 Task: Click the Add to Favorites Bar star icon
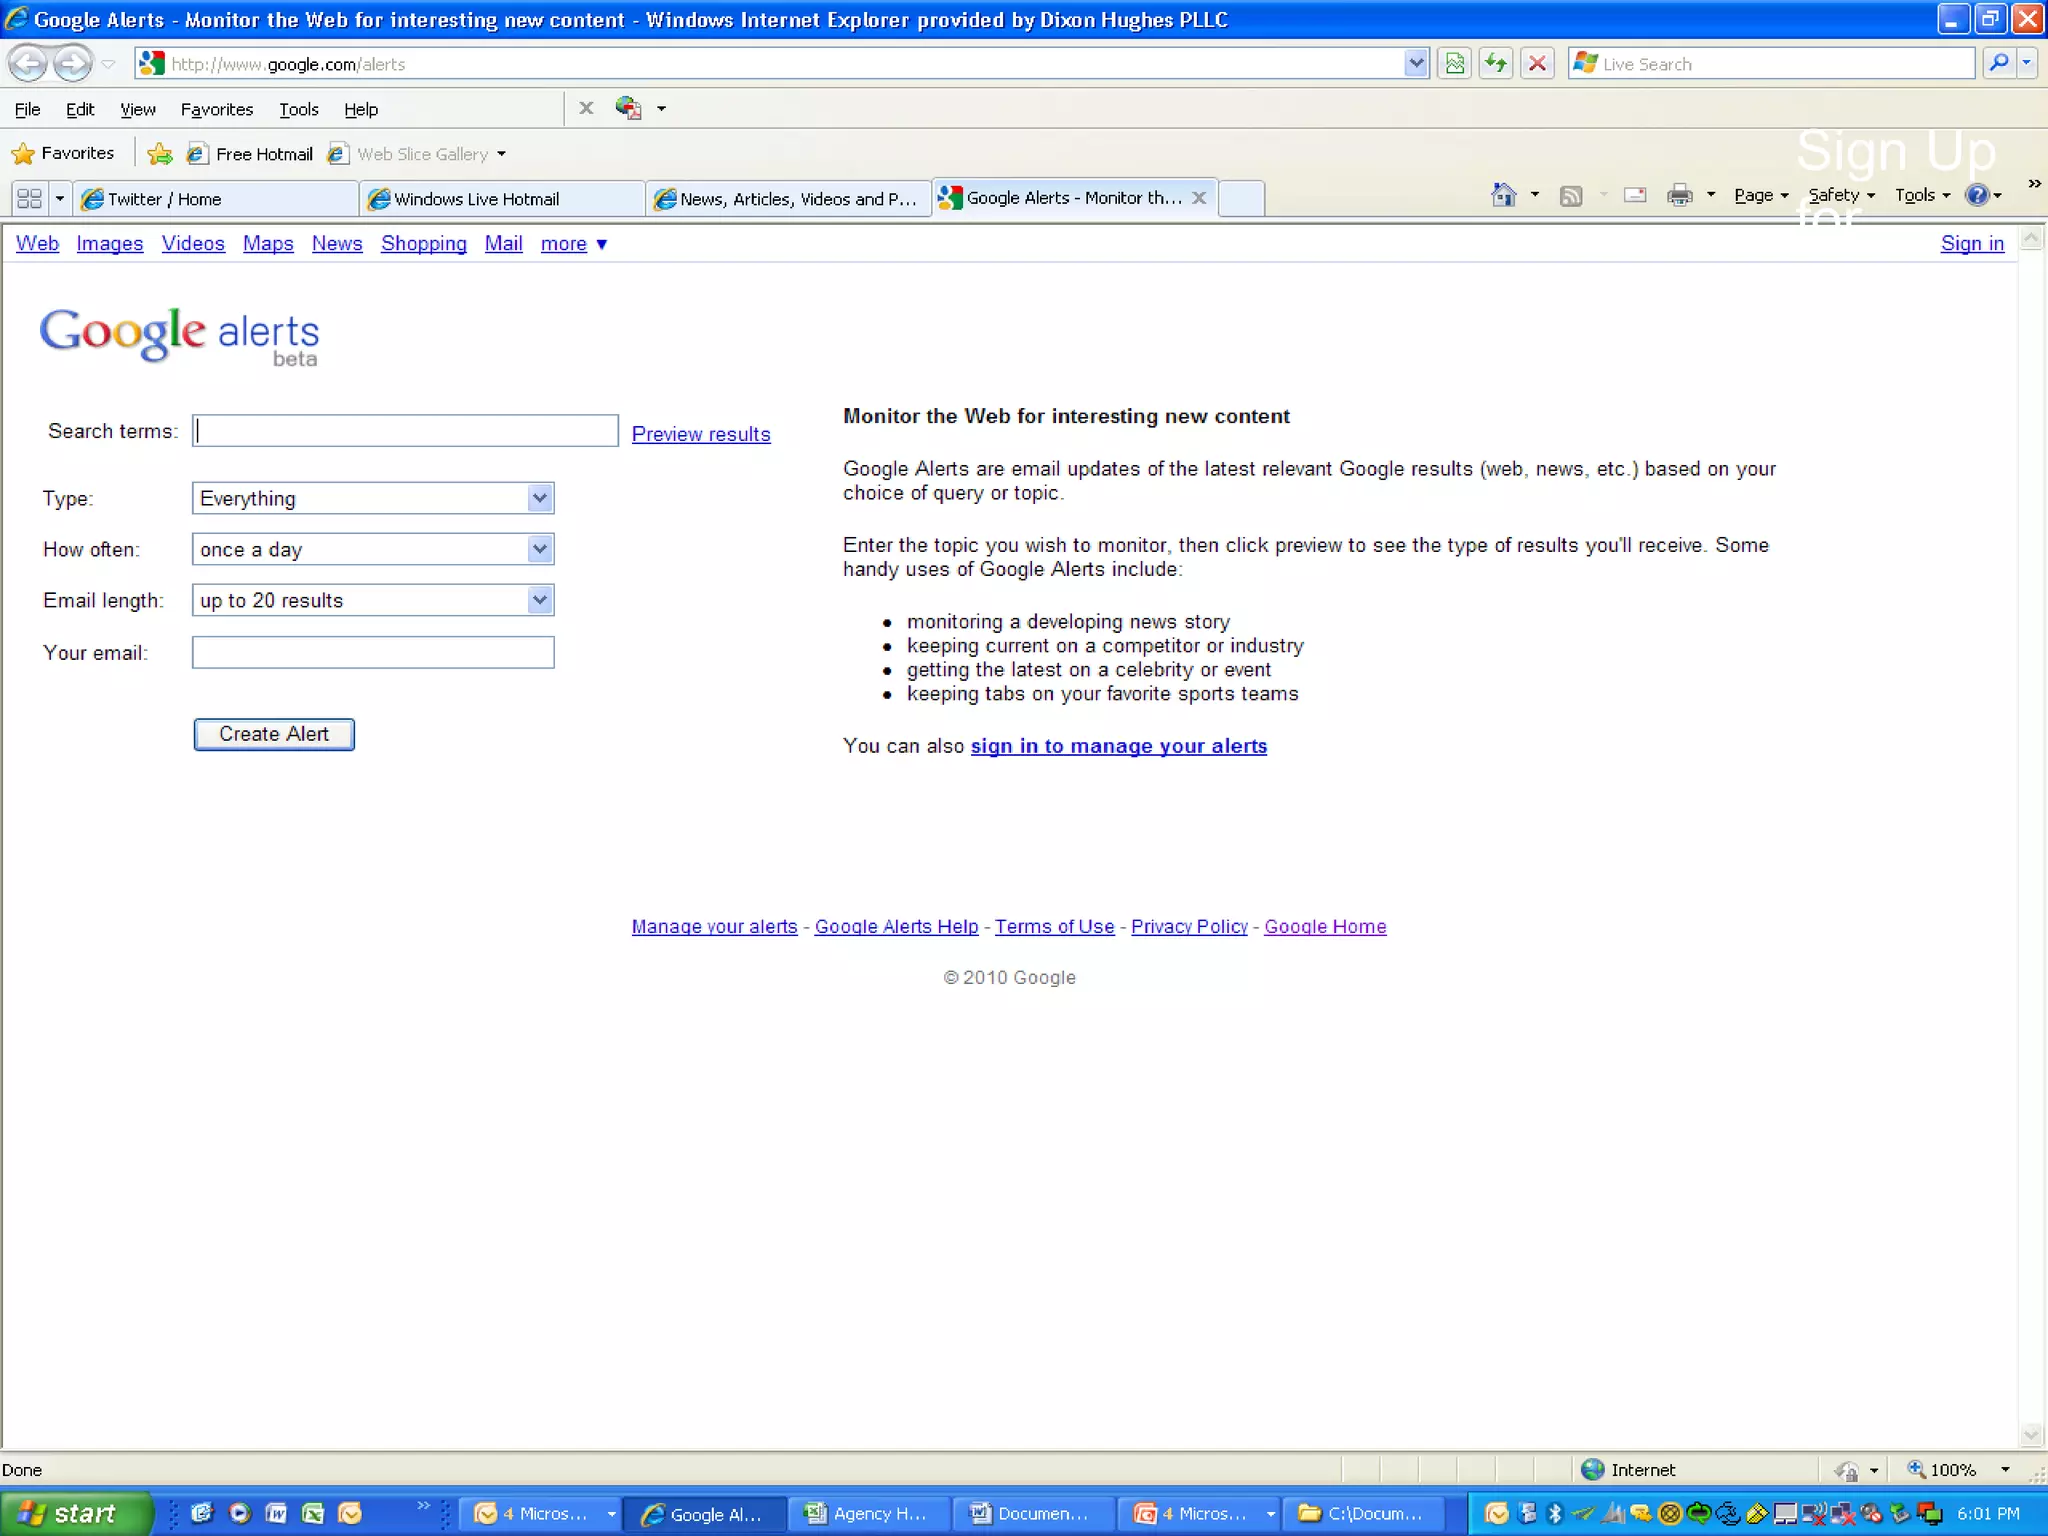click(159, 154)
